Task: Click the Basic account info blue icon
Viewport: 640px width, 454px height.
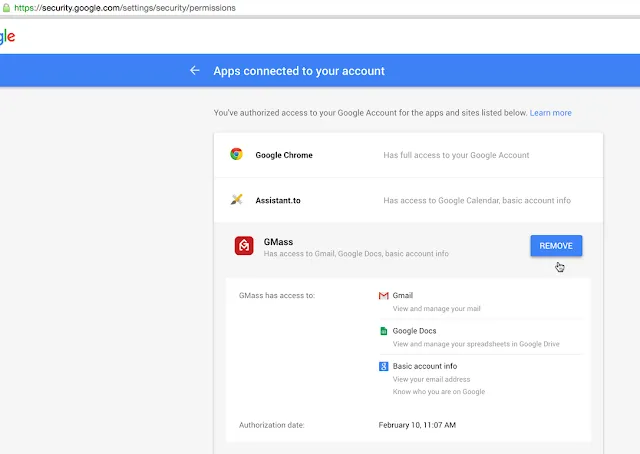Action: 384,366
